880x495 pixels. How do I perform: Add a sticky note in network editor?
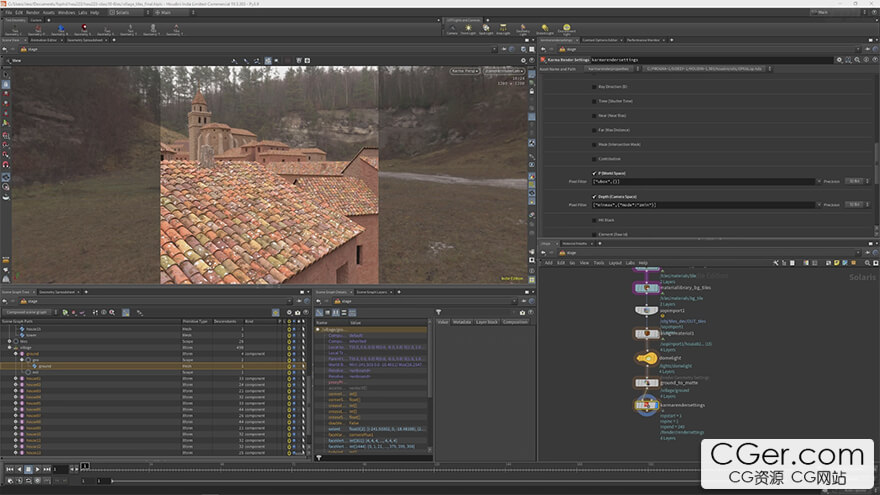(x=836, y=263)
